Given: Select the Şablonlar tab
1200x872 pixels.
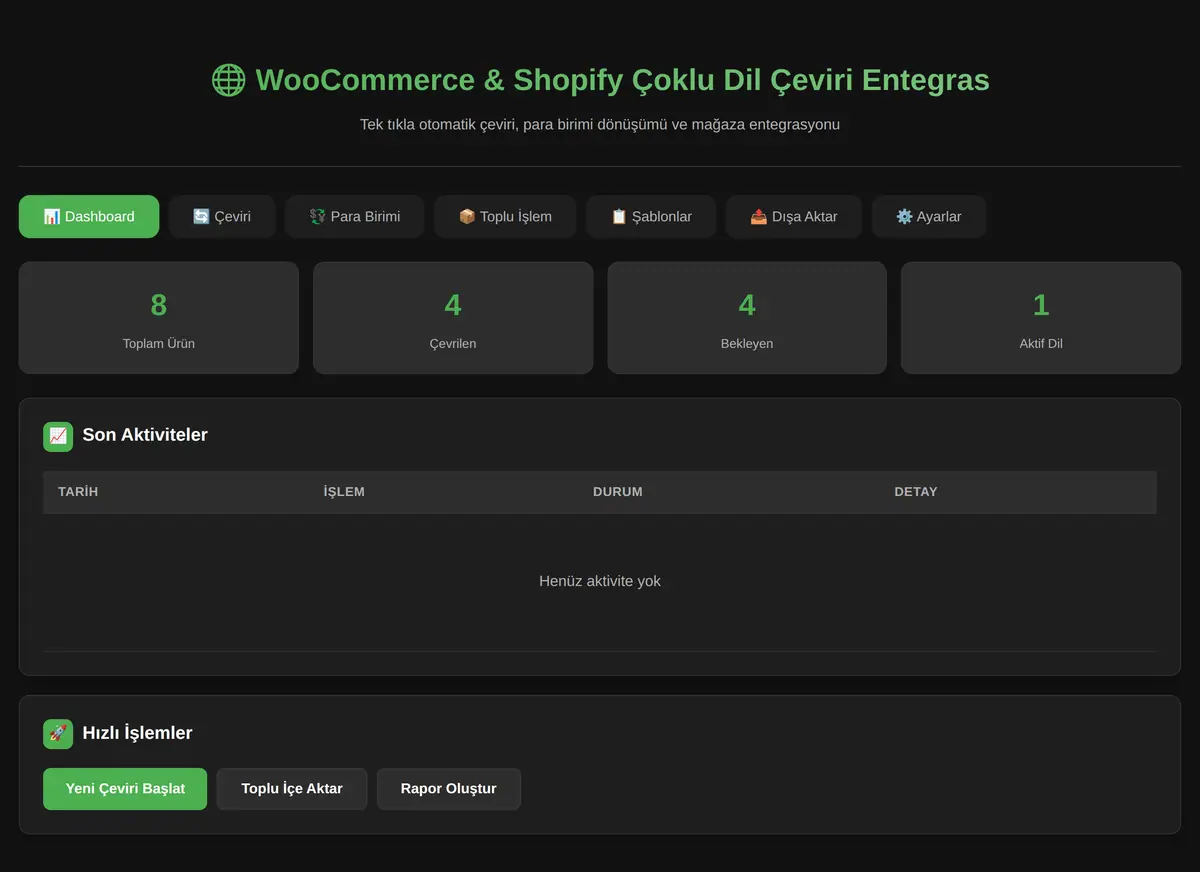Looking at the screenshot, I should (651, 216).
